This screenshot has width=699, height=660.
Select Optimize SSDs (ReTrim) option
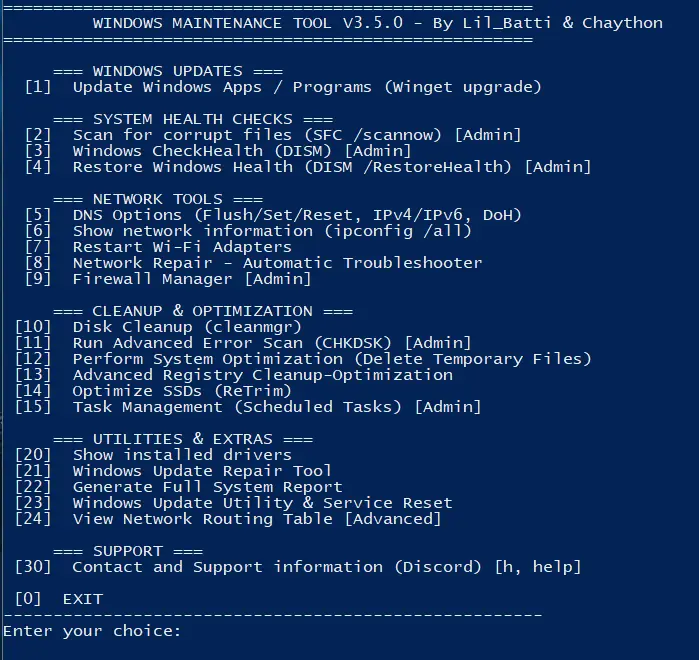182,391
